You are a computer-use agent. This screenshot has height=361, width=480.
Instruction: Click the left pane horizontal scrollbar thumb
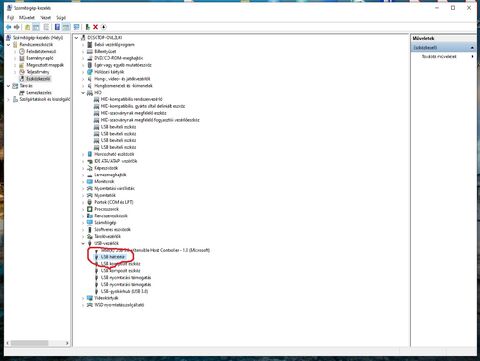29,343
